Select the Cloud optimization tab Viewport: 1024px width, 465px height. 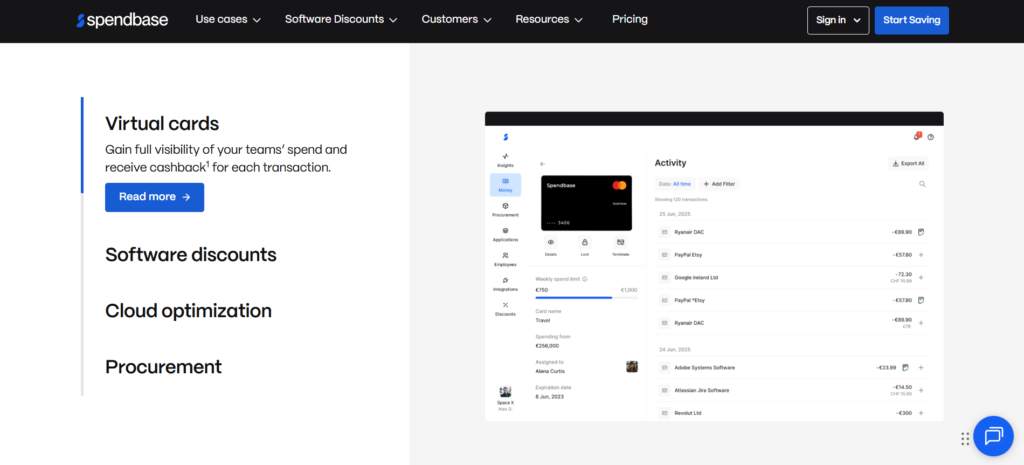(x=188, y=311)
